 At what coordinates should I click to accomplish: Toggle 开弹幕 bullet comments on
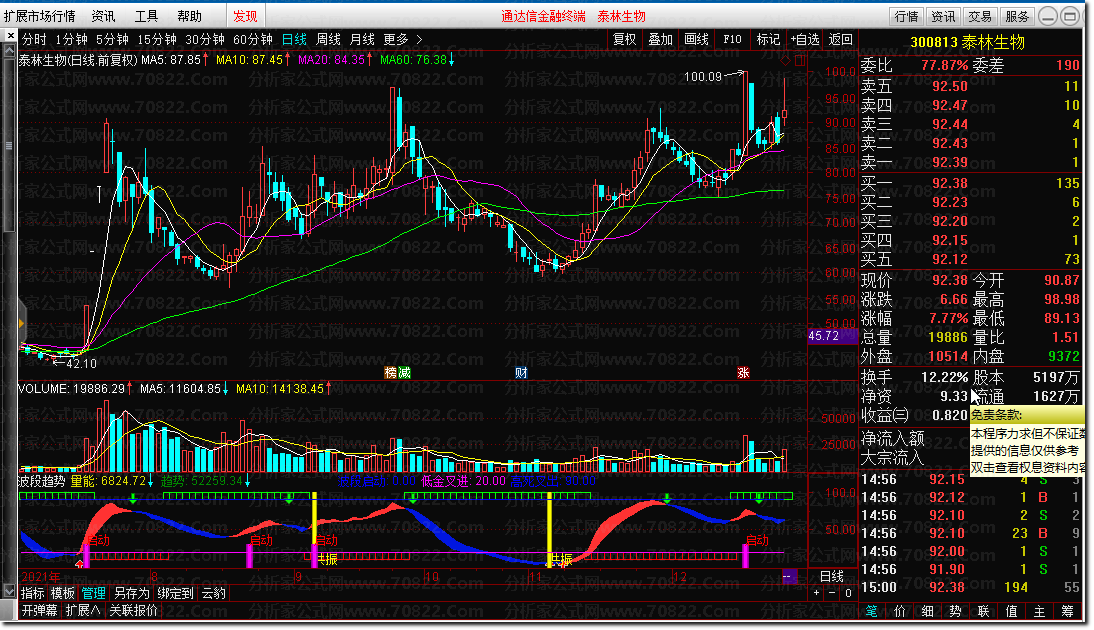pos(40,610)
